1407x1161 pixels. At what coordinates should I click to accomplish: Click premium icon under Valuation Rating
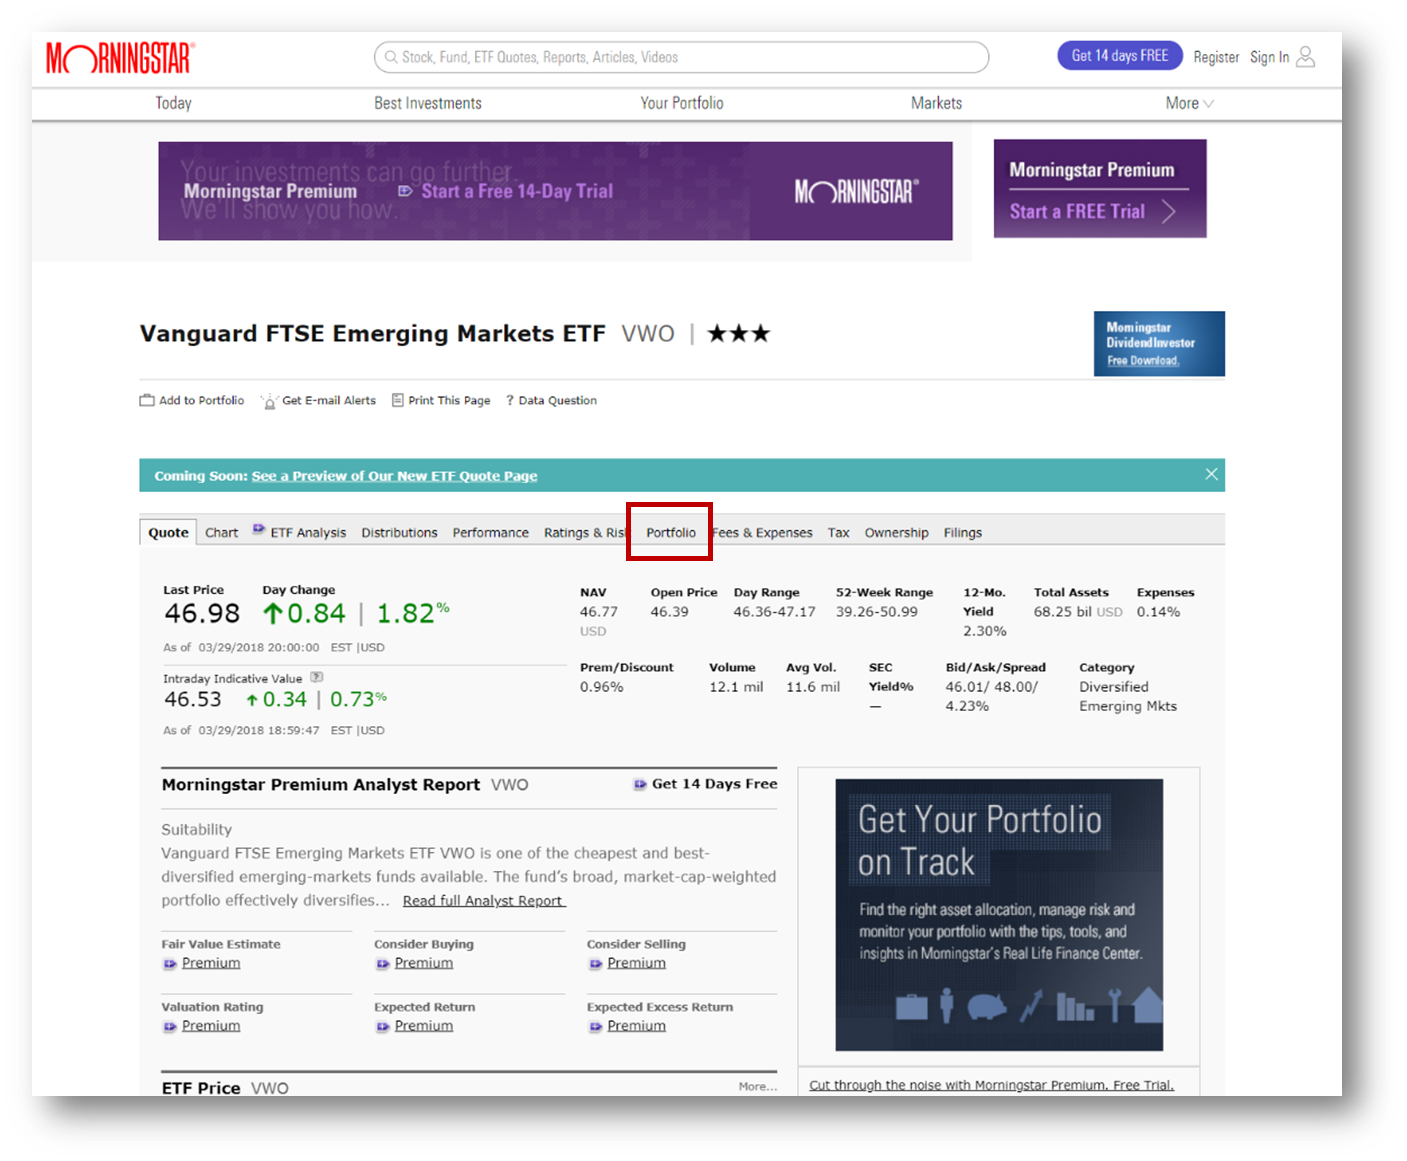(170, 1027)
